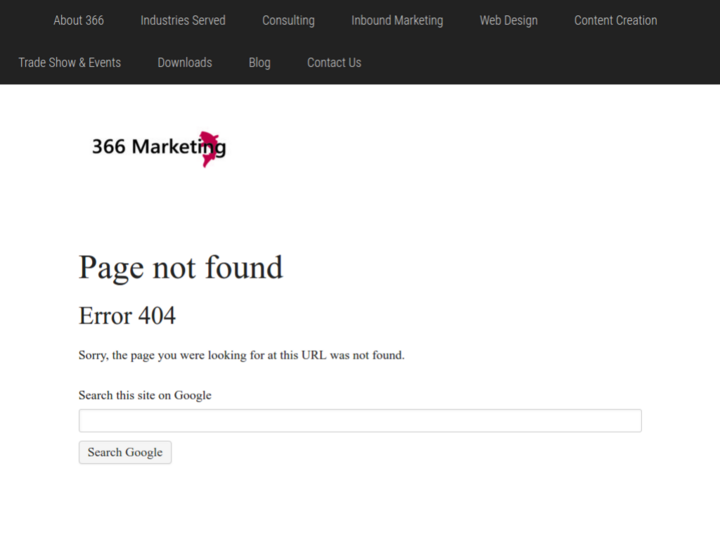Choose Content Creation from the top nav
720x540 pixels.
pos(615,20)
